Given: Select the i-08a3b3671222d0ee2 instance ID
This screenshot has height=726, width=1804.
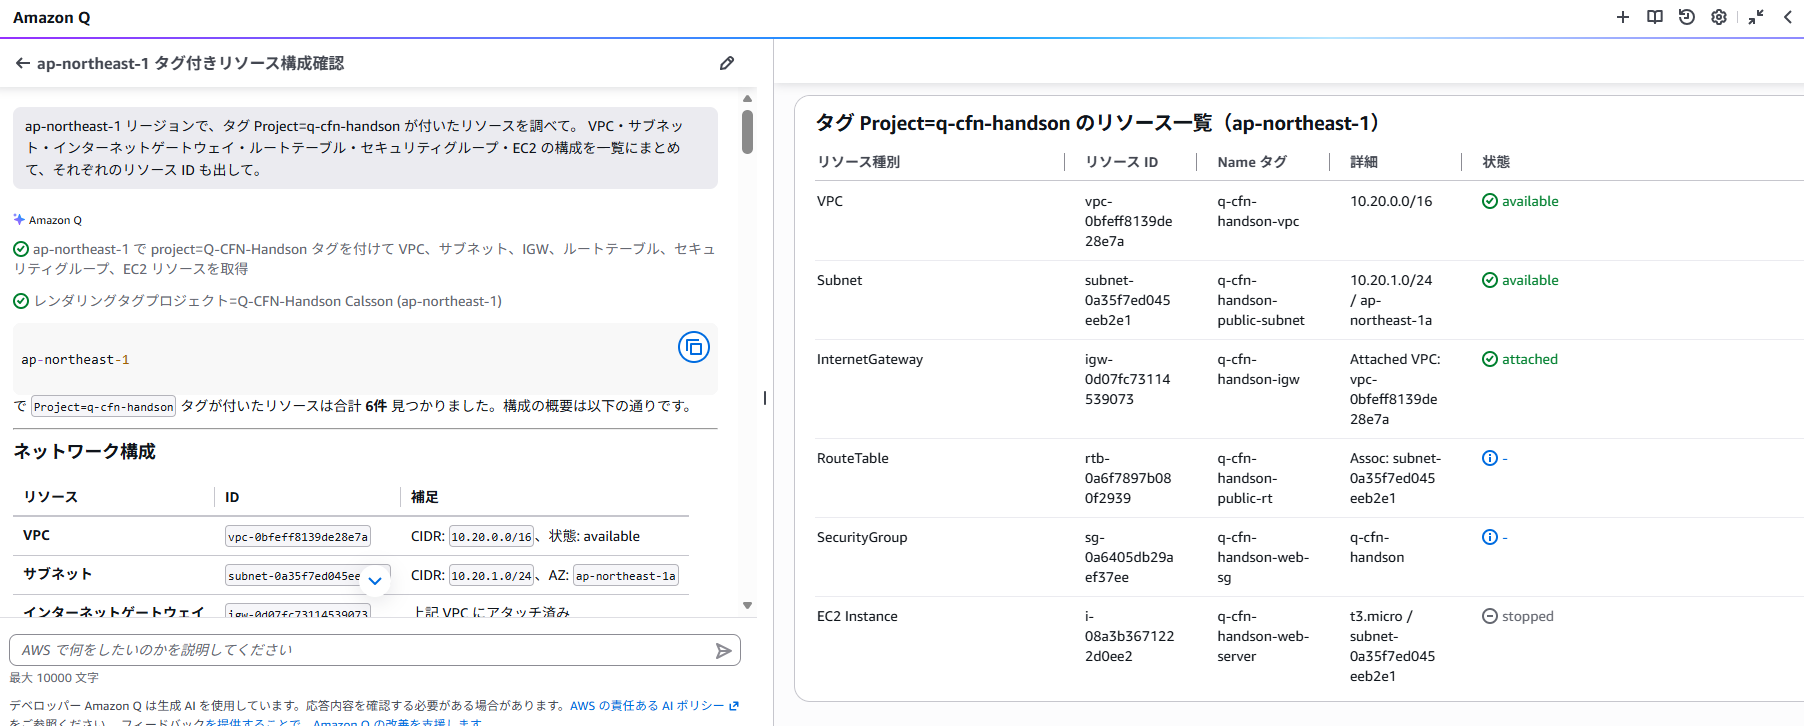Looking at the screenshot, I should coord(1130,636).
